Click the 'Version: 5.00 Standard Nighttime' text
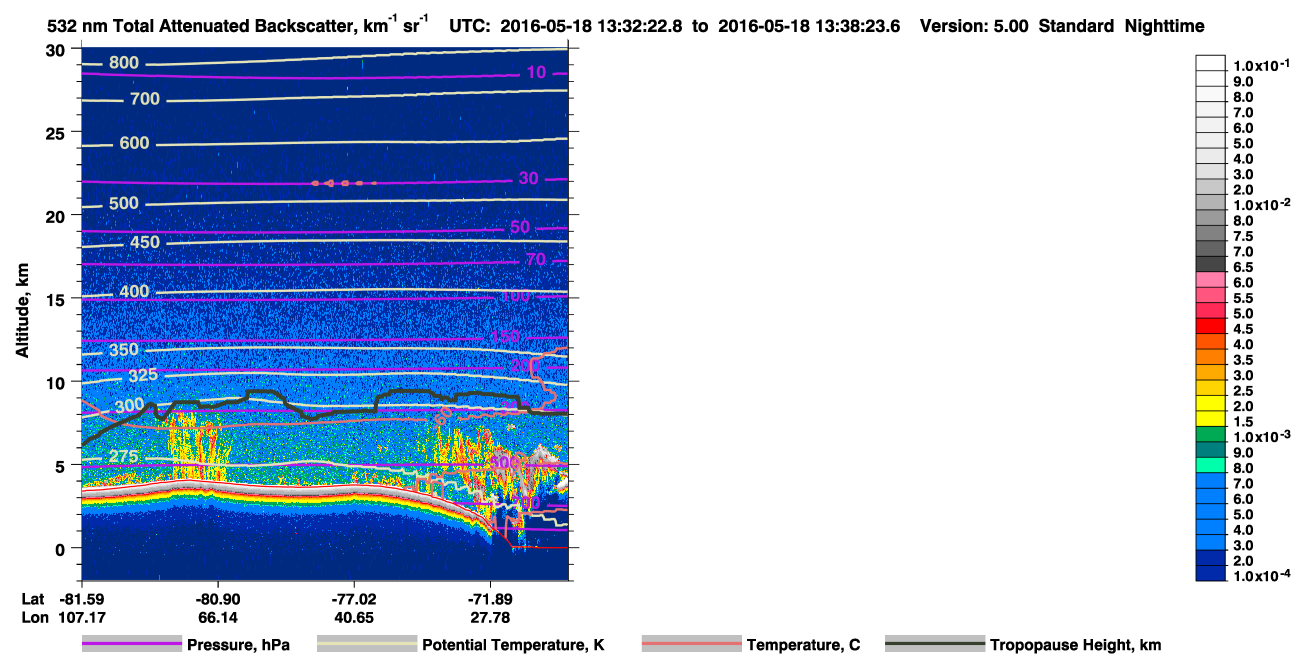 click(1062, 27)
